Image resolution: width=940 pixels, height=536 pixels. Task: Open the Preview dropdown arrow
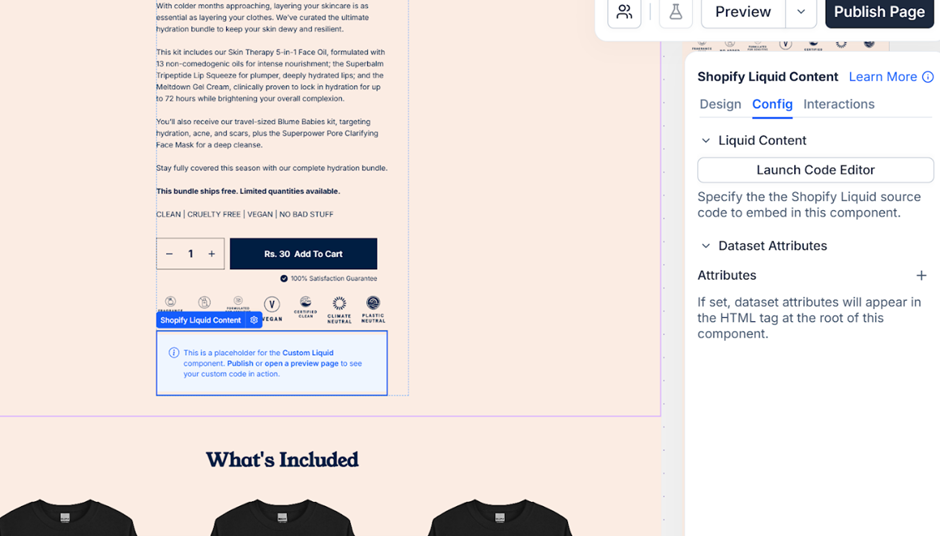[801, 12]
